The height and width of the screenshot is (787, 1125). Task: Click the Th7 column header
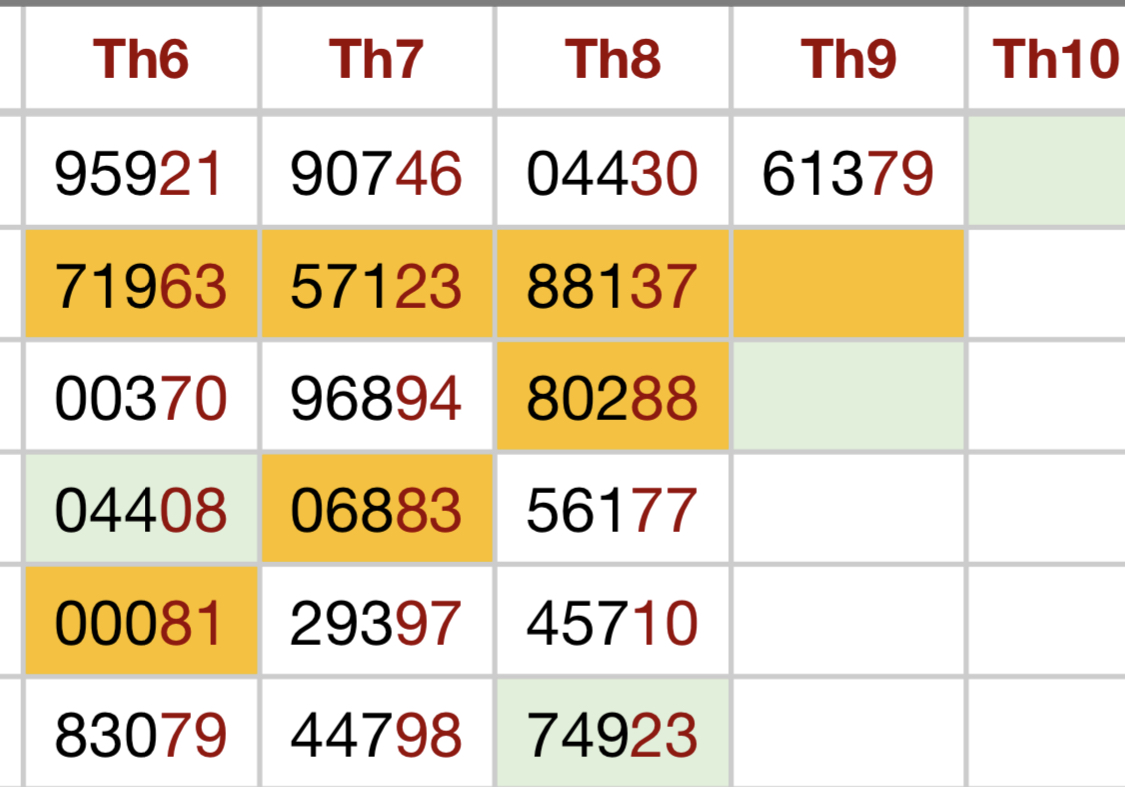377,59
